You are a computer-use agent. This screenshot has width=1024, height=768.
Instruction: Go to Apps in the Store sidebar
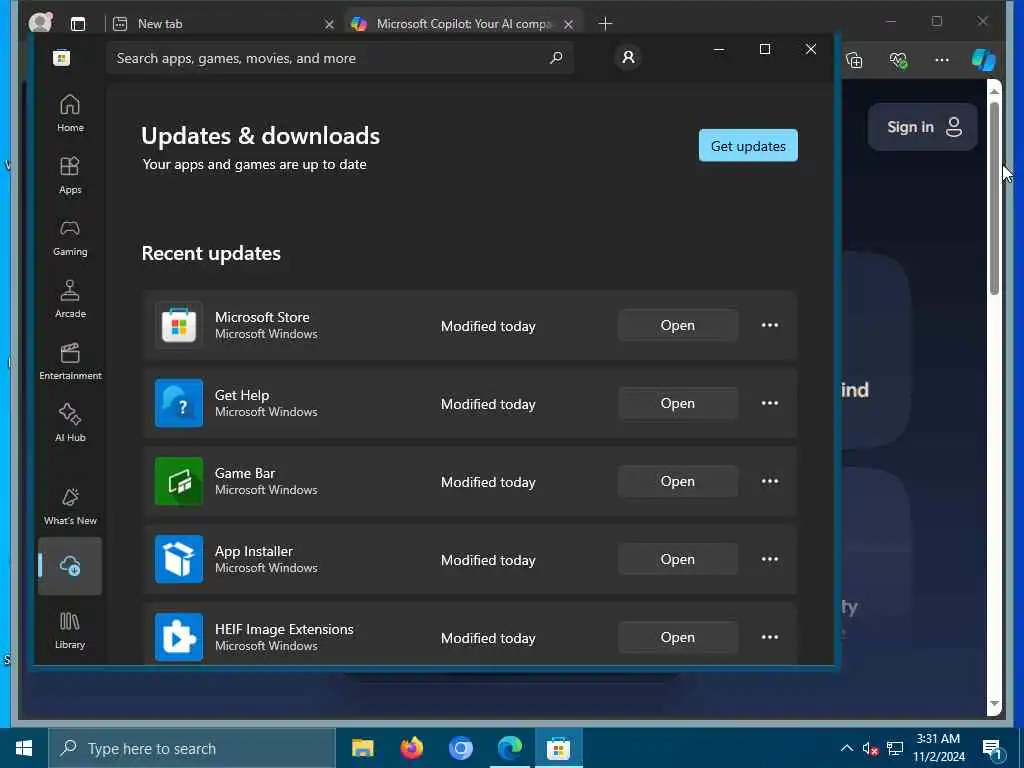click(70, 176)
